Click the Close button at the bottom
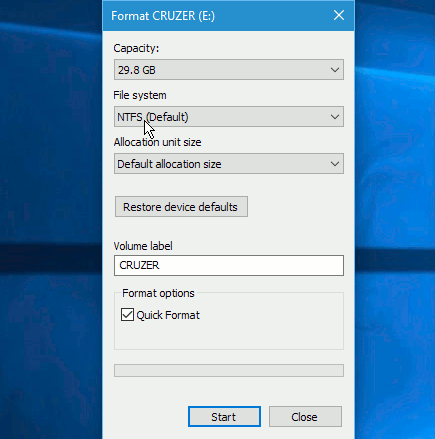The width and height of the screenshot is (435, 439). coord(305,417)
